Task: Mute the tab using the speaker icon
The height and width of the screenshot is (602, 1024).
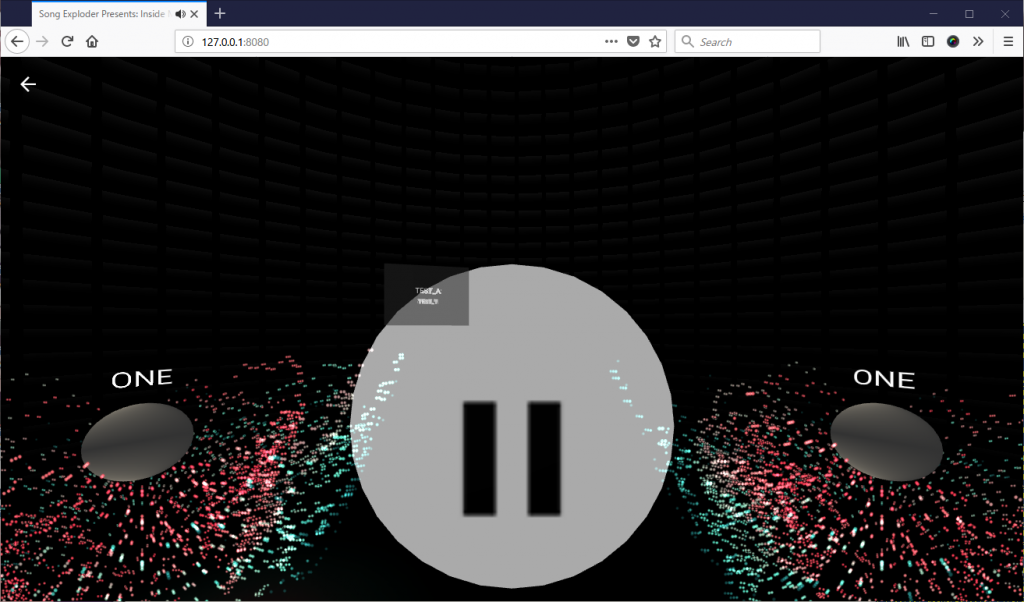Action: 180,14
